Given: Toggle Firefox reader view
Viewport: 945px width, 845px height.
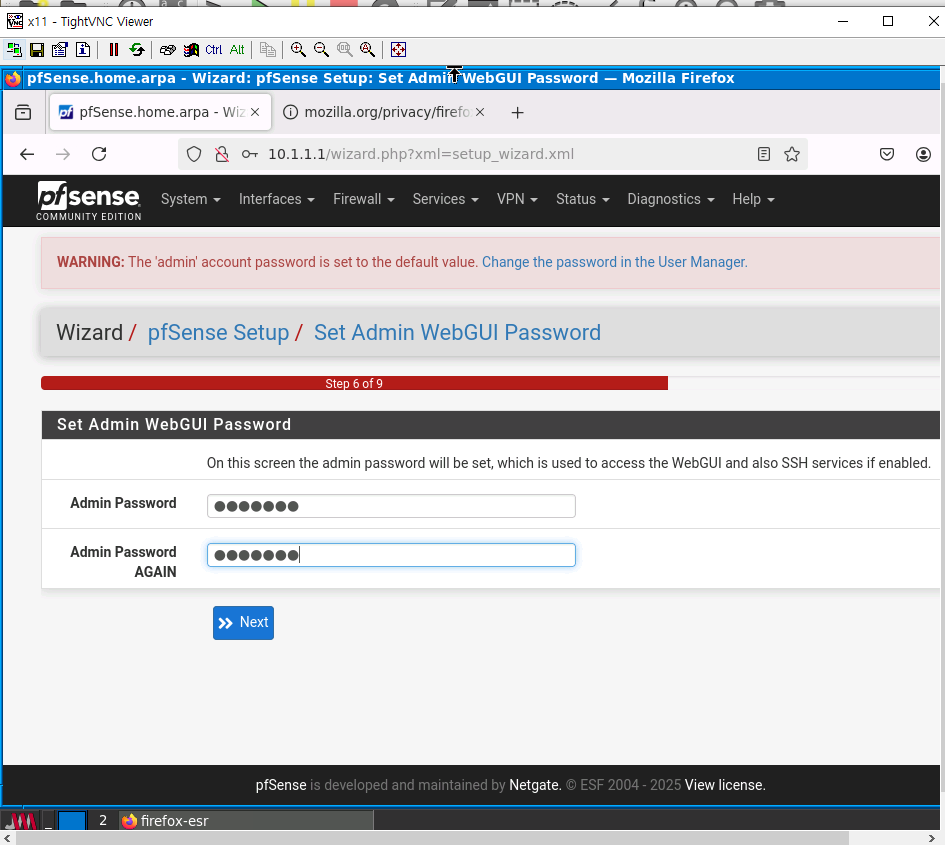Looking at the screenshot, I should 764,154.
